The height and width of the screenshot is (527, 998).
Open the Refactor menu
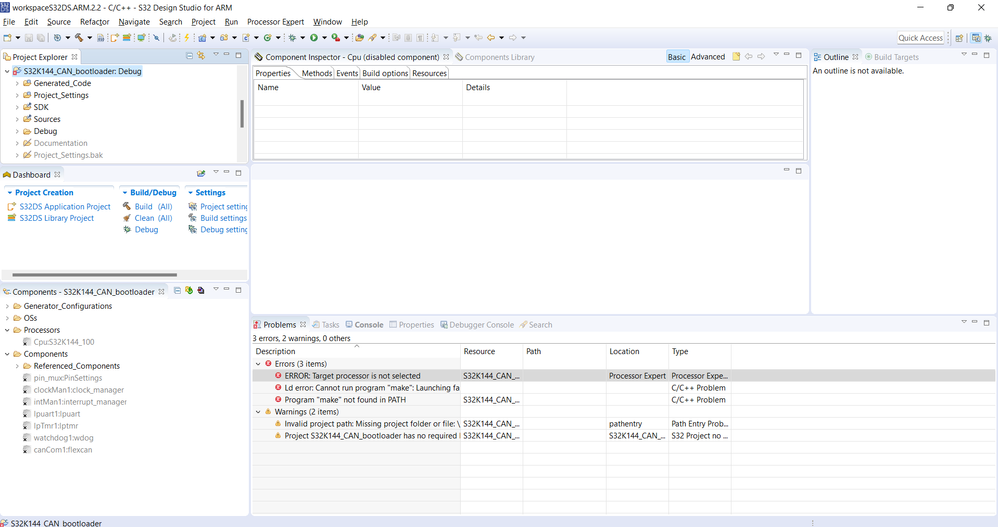(94, 22)
